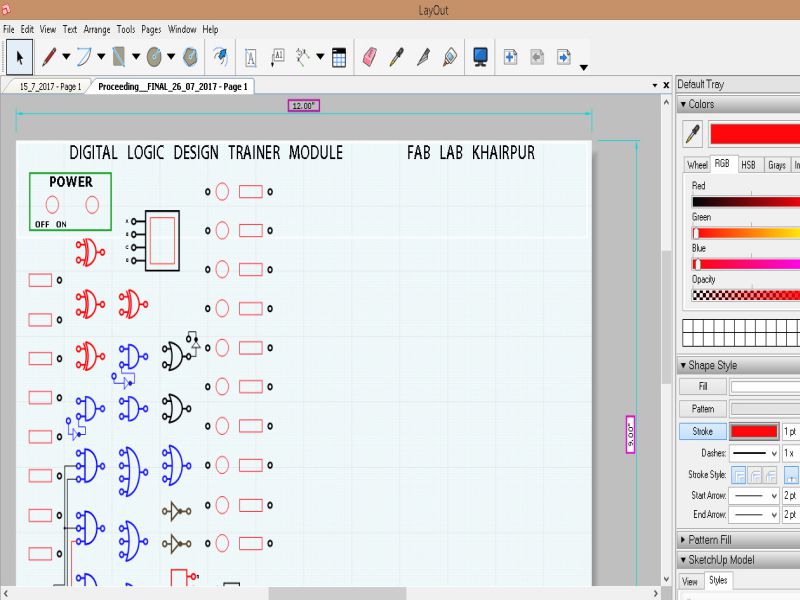Screen dimensions: 800x600
Task: Open the document tabs list arrow
Action: click(x=655, y=85)
